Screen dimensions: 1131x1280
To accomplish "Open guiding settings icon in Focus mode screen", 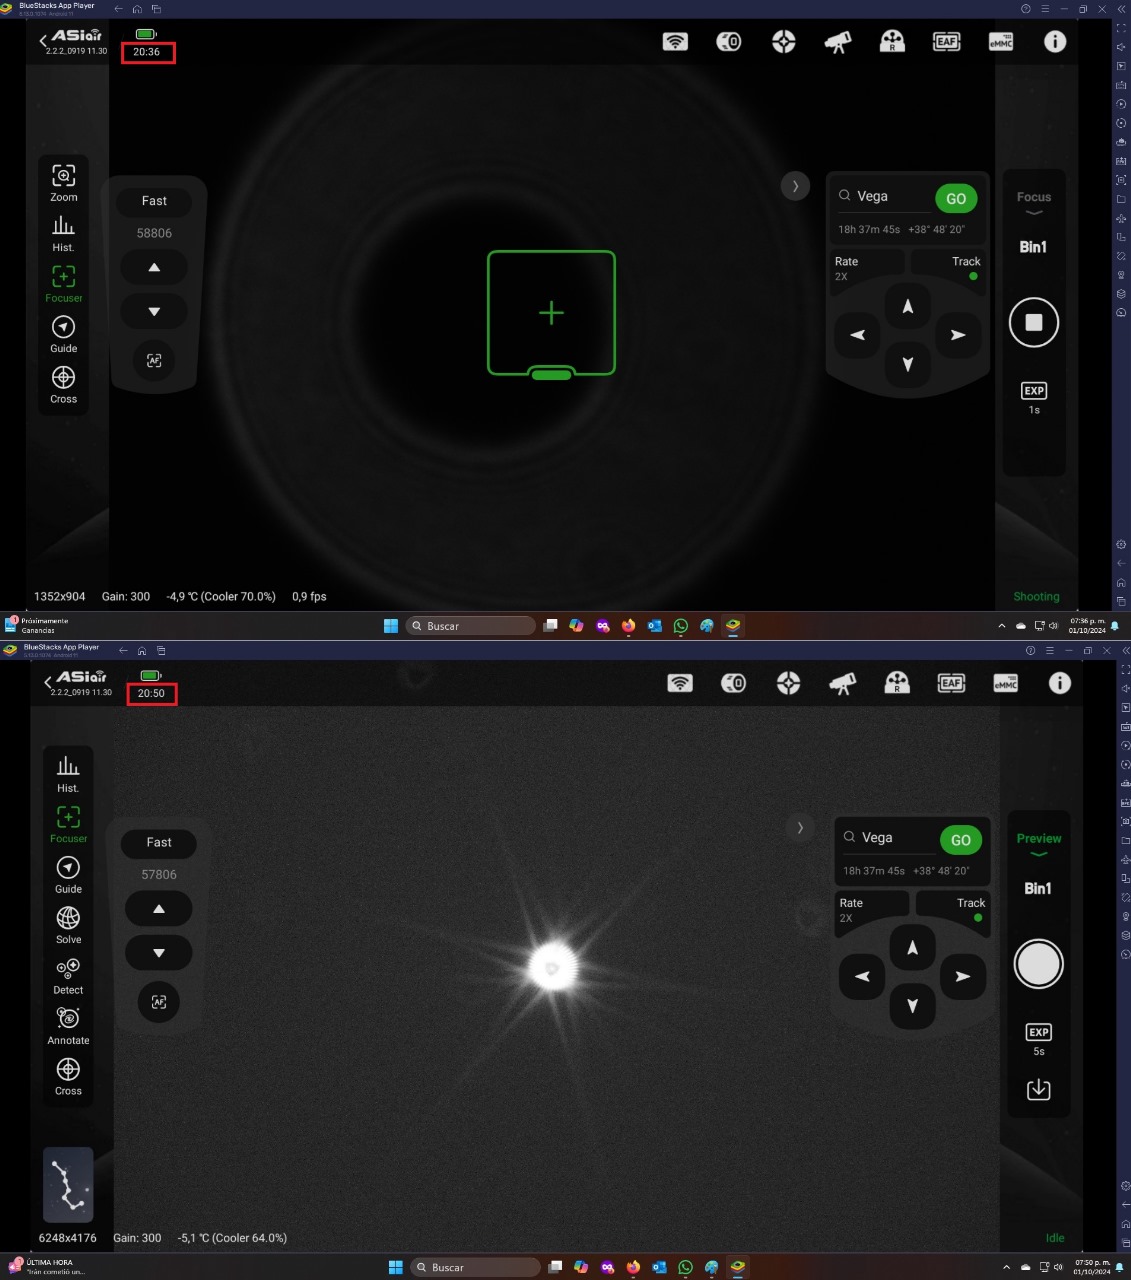I will [x=784, y=42].
